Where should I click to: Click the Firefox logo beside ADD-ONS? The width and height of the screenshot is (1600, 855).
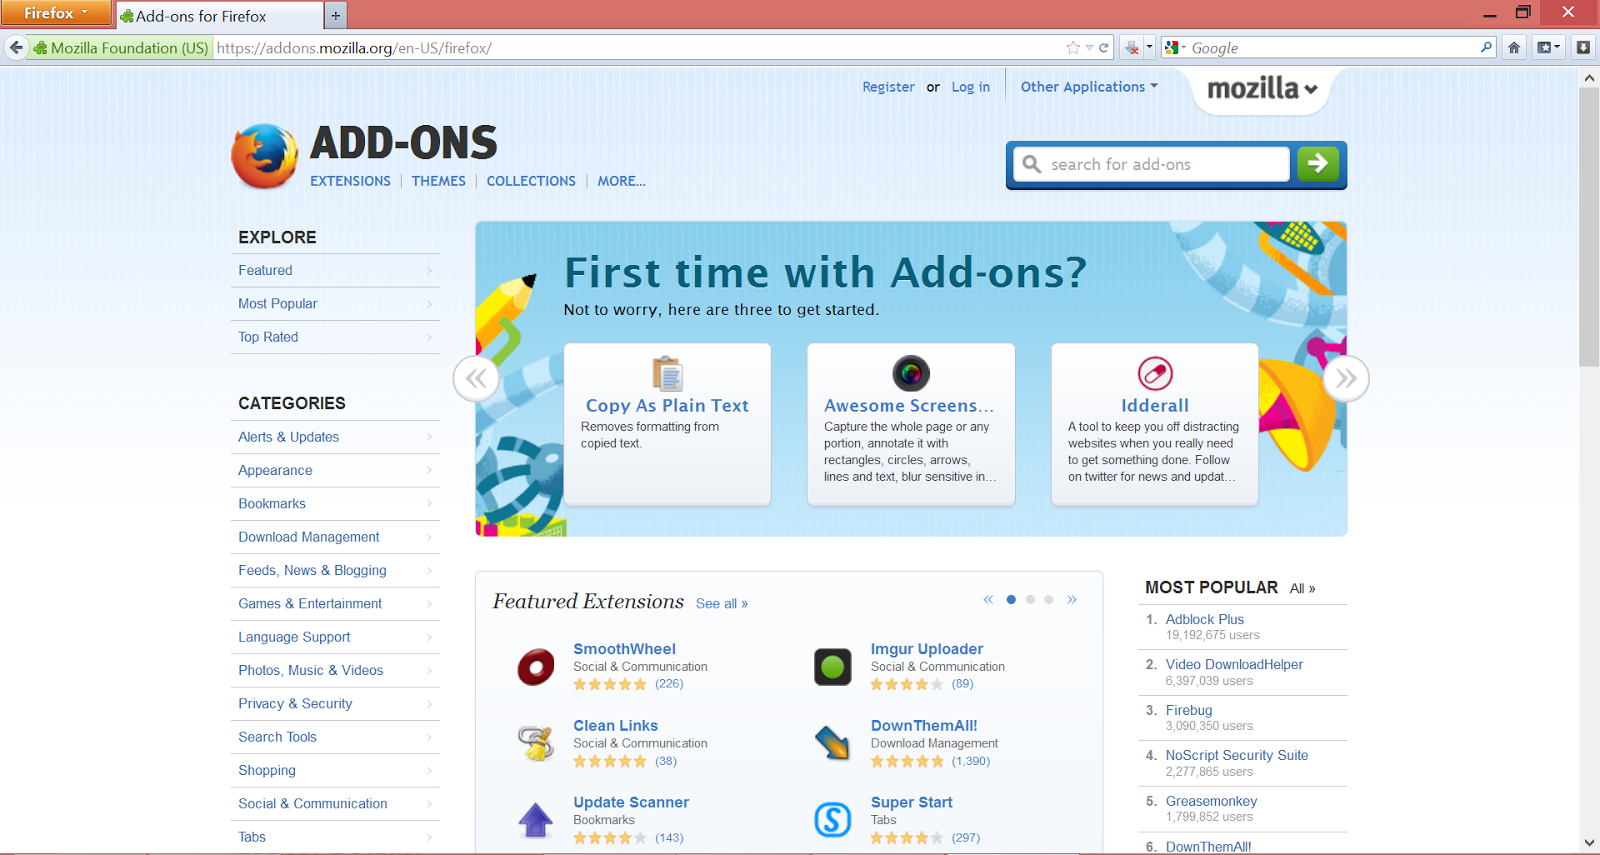(264, 156)
